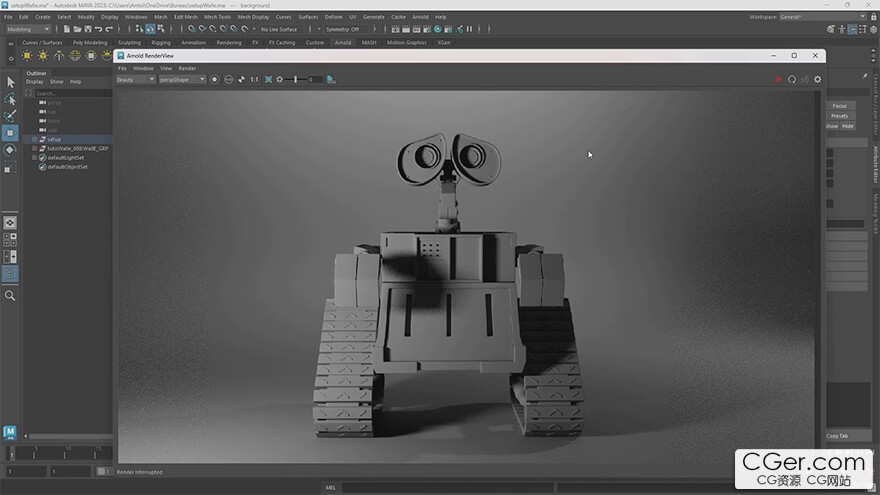Switch to the Rendering shelf tab
The image size is (880, 495).
[229, 43]
